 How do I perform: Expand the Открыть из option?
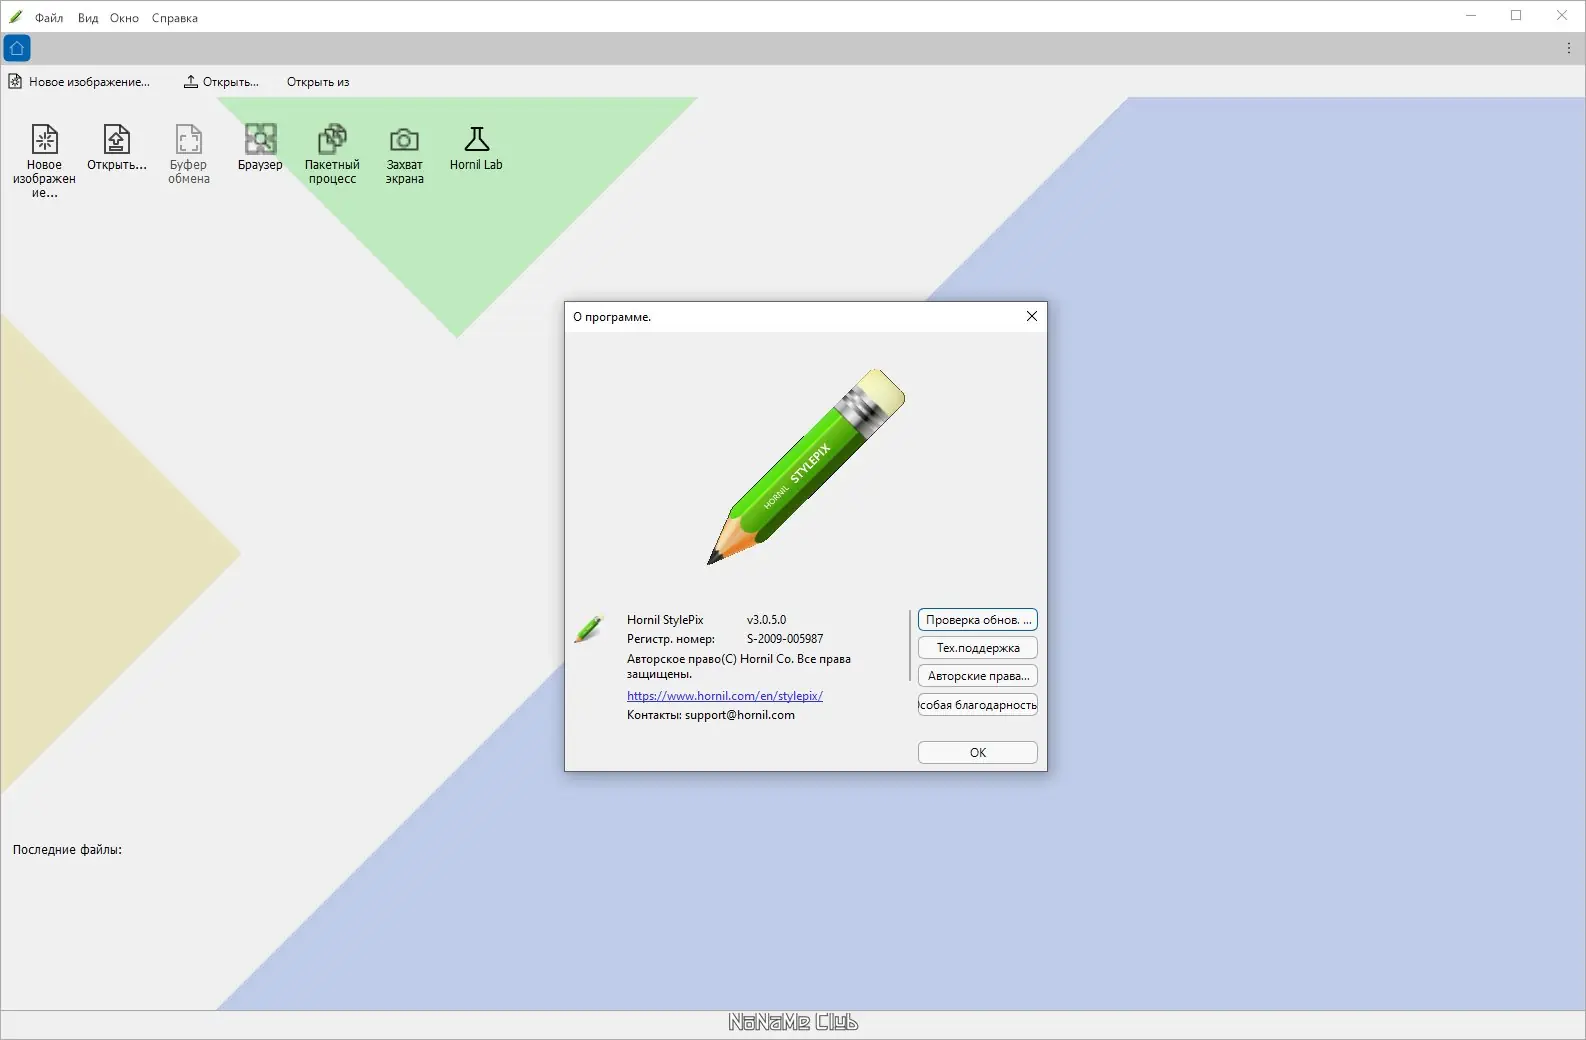[x=318, y=82]
